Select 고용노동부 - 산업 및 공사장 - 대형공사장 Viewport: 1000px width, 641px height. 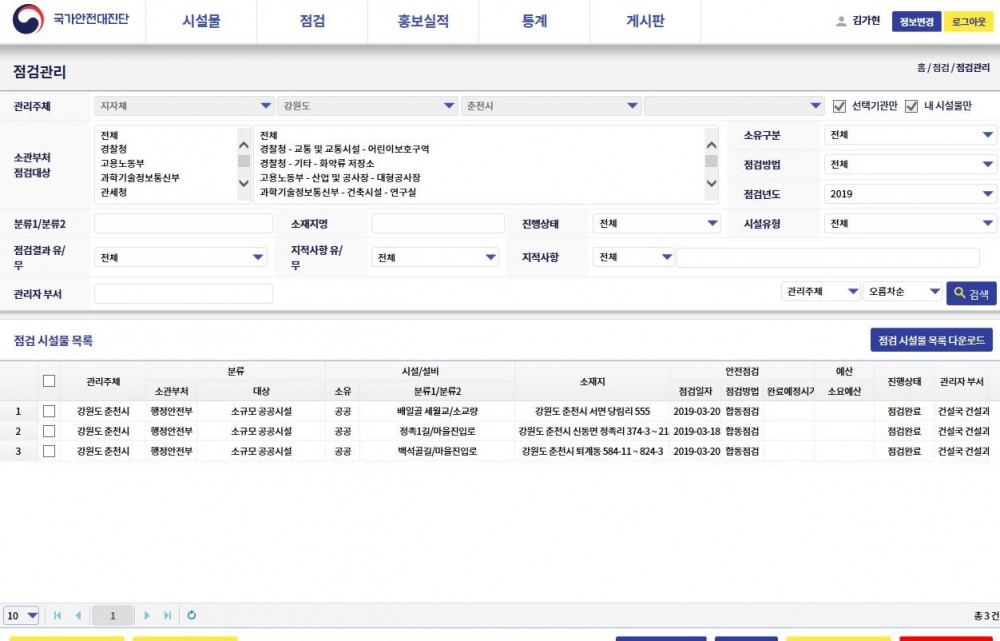[340, 178]
